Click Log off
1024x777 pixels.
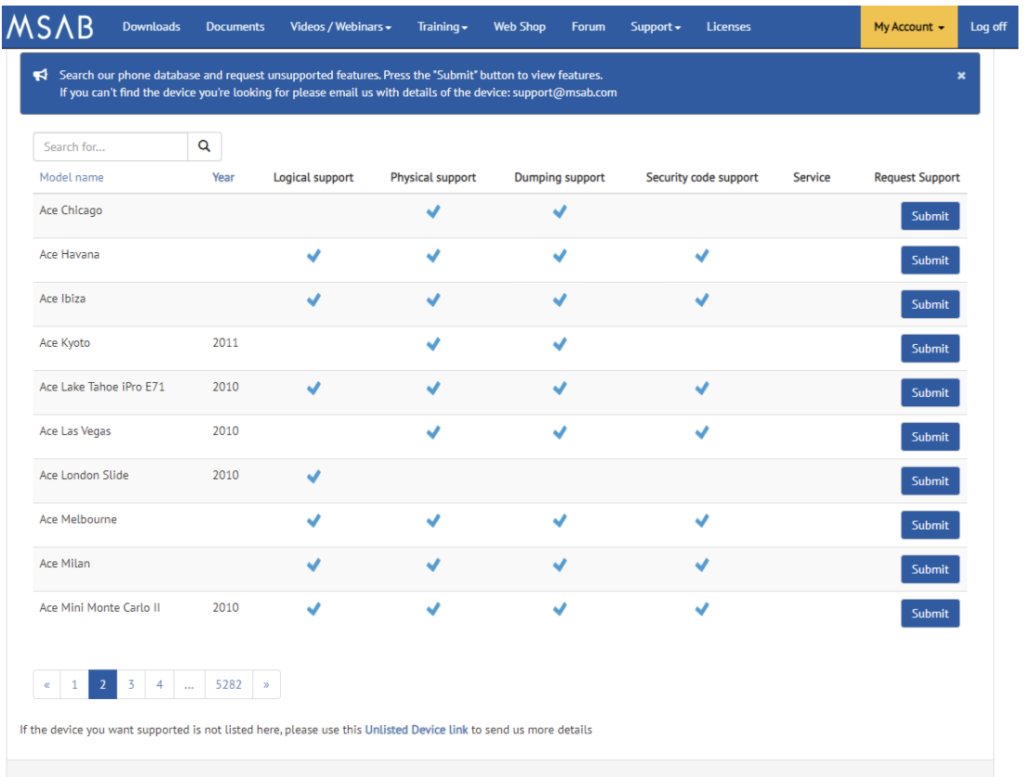988,27
